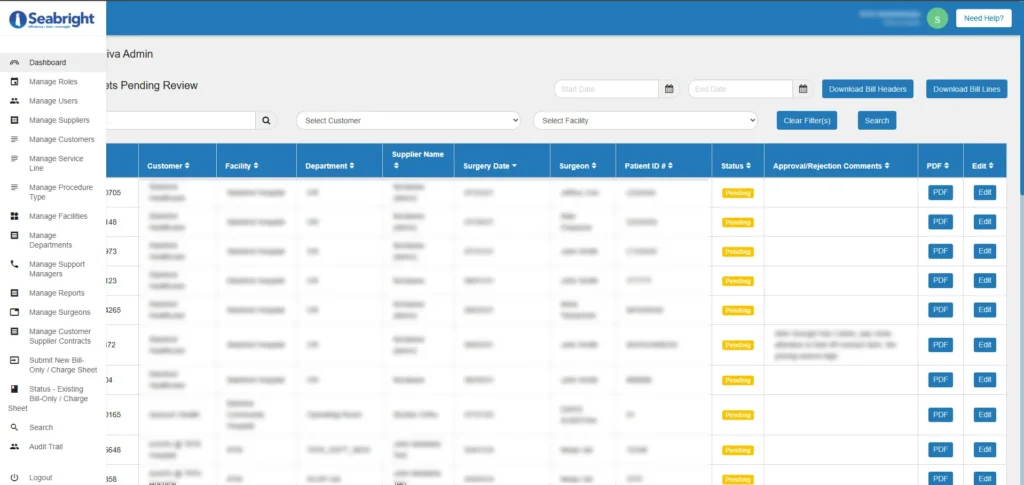The width and height of the screenshot is (1024, 485).
Task: Click the sidebar Search magnifier icon
Action: tap(14, 428)
